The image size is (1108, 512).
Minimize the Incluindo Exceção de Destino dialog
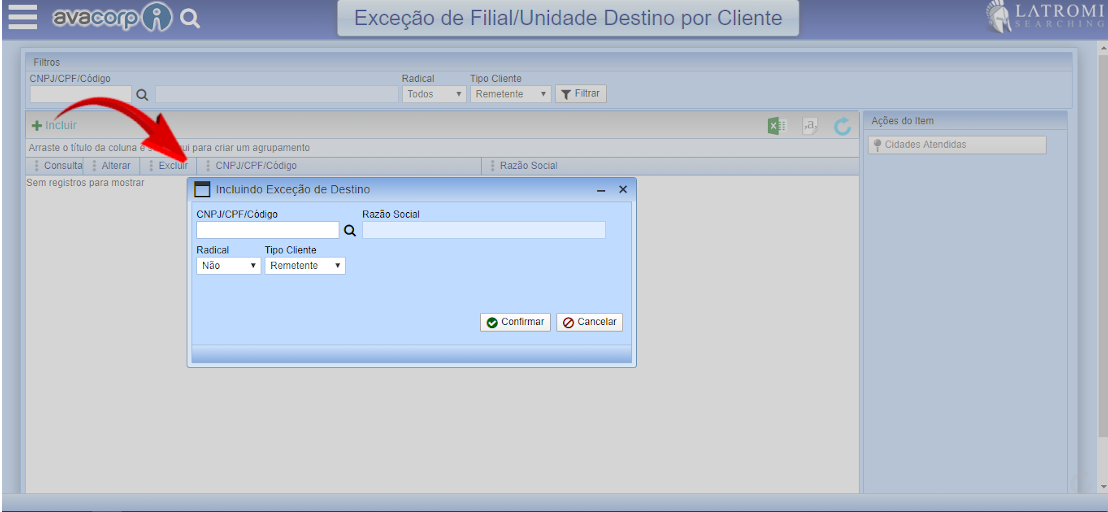pos(601,190)
